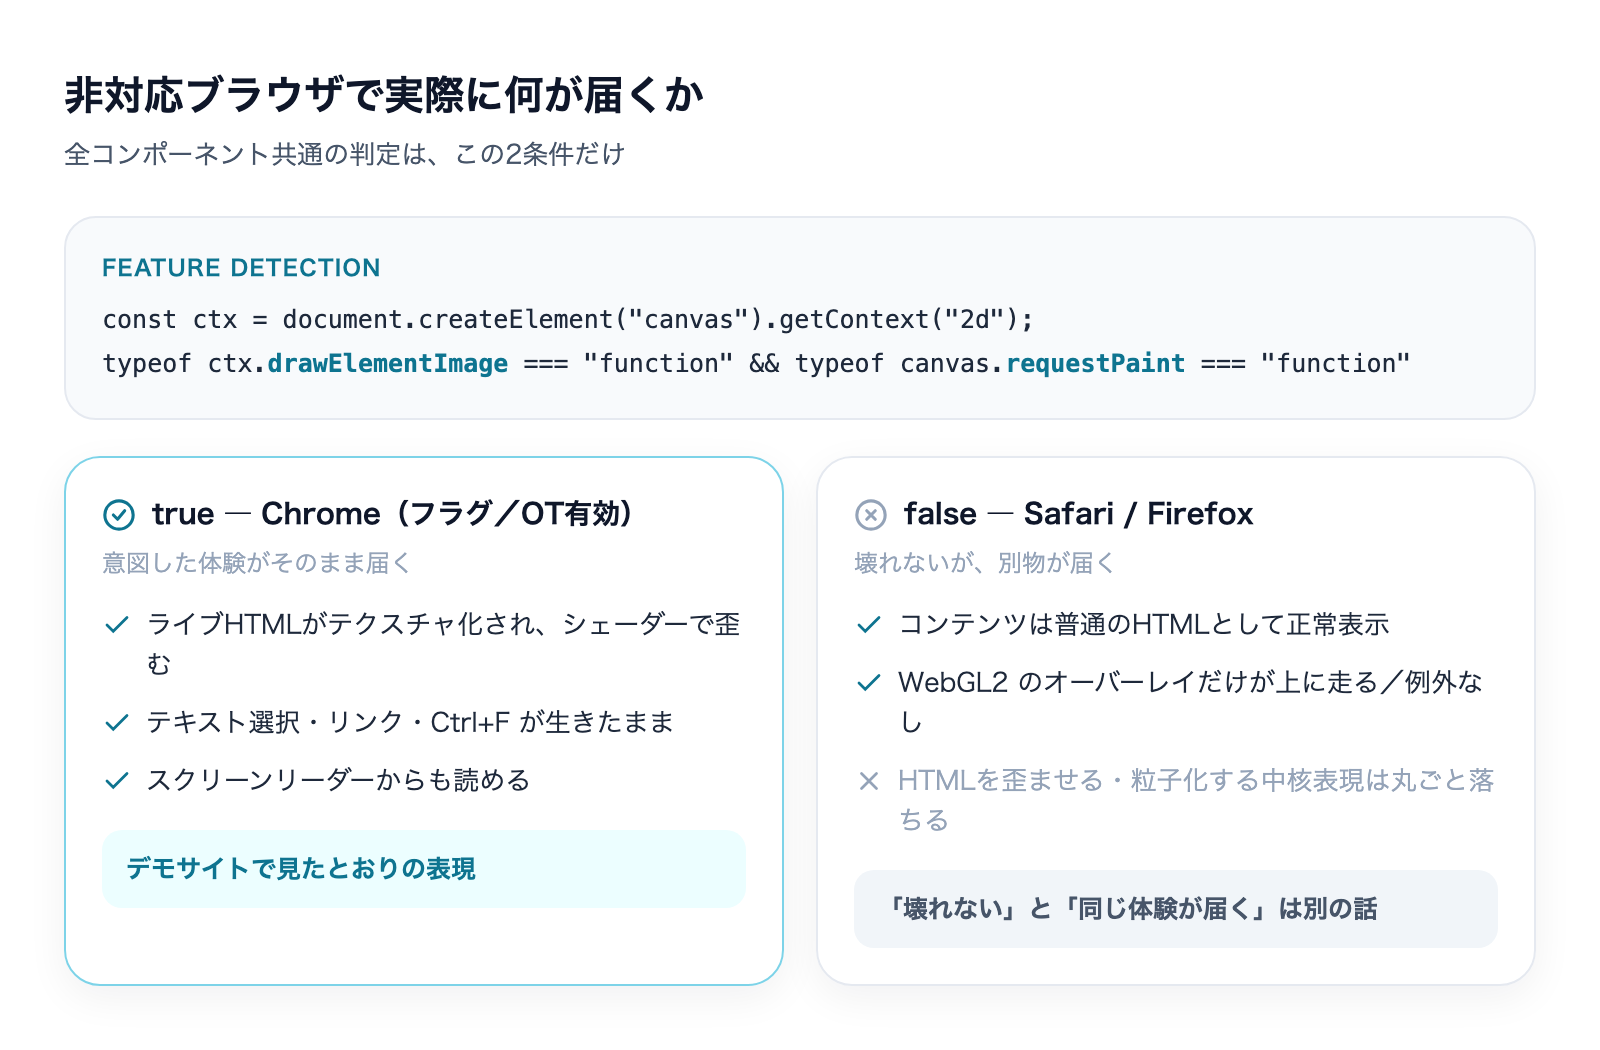Click the circled check icon beside 'true'
1600x1050 pixels.
point(119,515)
